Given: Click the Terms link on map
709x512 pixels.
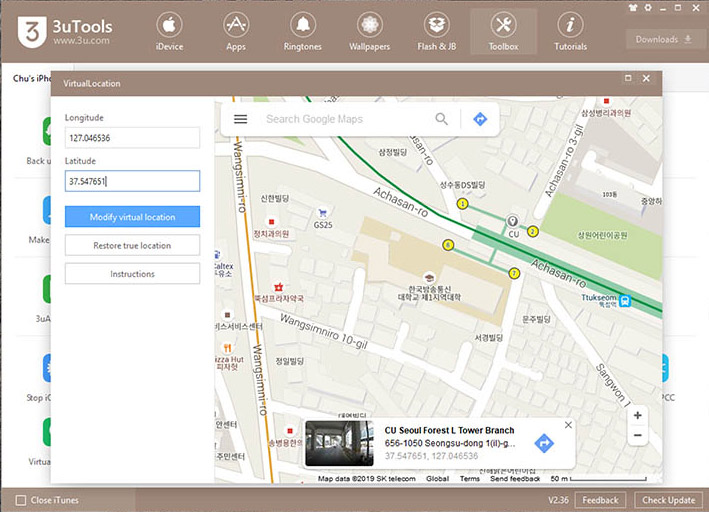Looking at the screenshot, I should click(x=470, y=479).
